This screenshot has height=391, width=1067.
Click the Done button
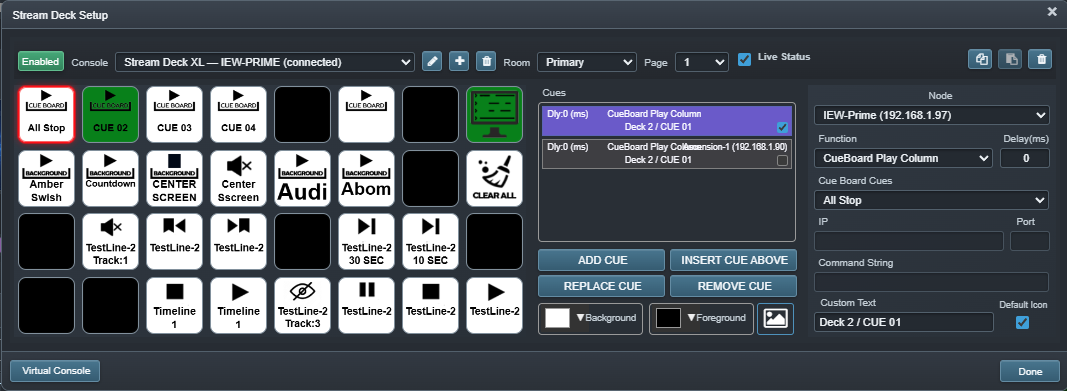[x=1030, y=372]
